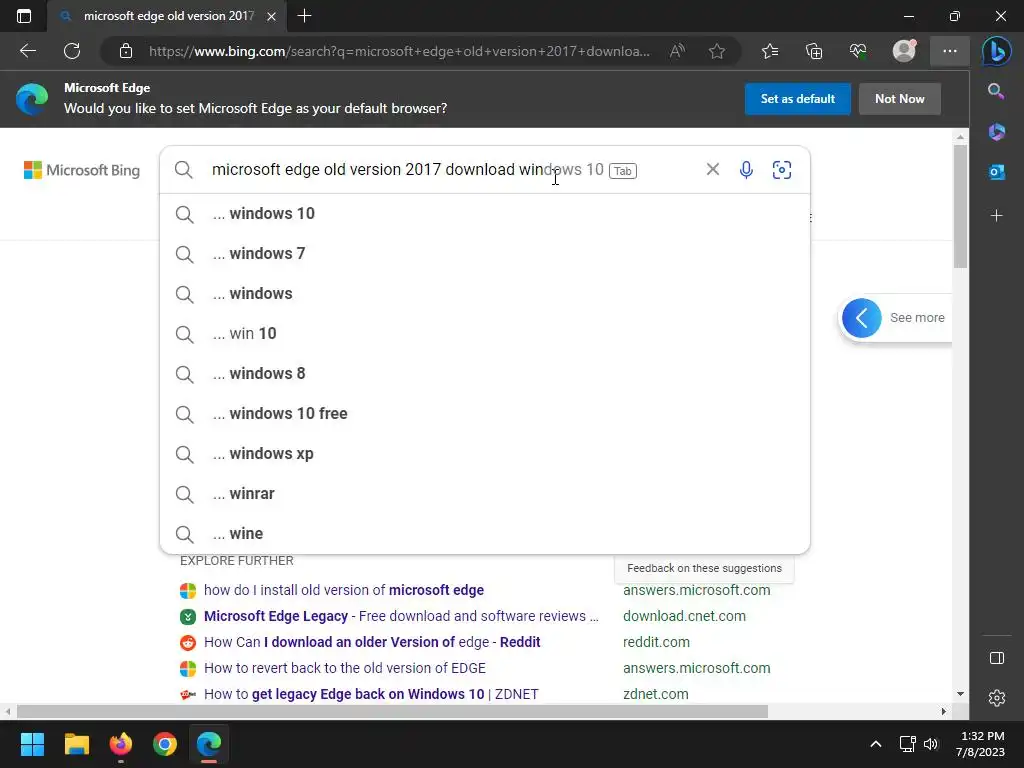Search using an image icon
This screenshot has height=768, width=1024.
[782, 170]
